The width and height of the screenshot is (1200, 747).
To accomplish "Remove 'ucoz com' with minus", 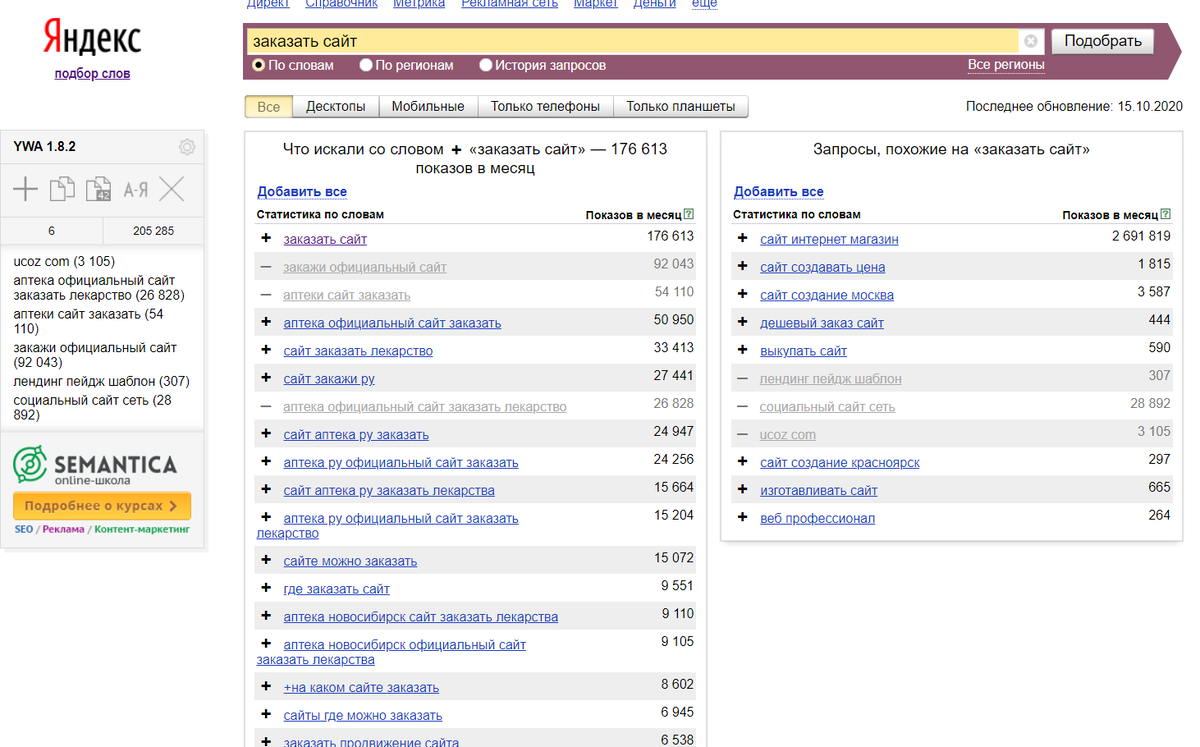I will click(x=743, y=434).
